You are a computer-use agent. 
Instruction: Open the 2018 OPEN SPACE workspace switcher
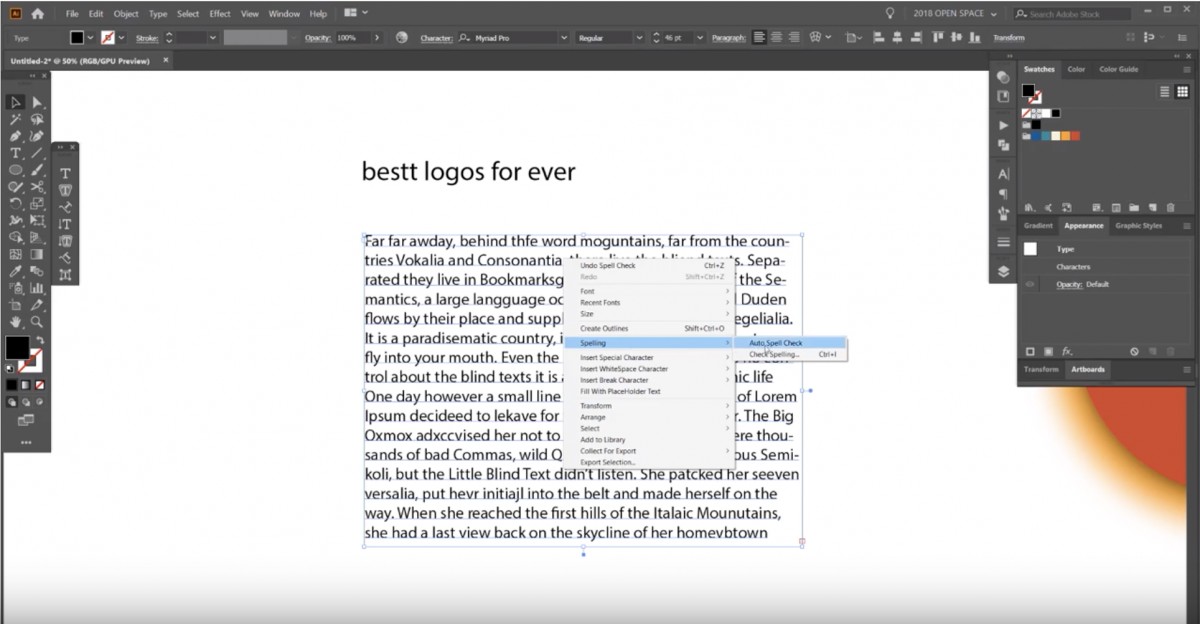(x=954, y=14)
